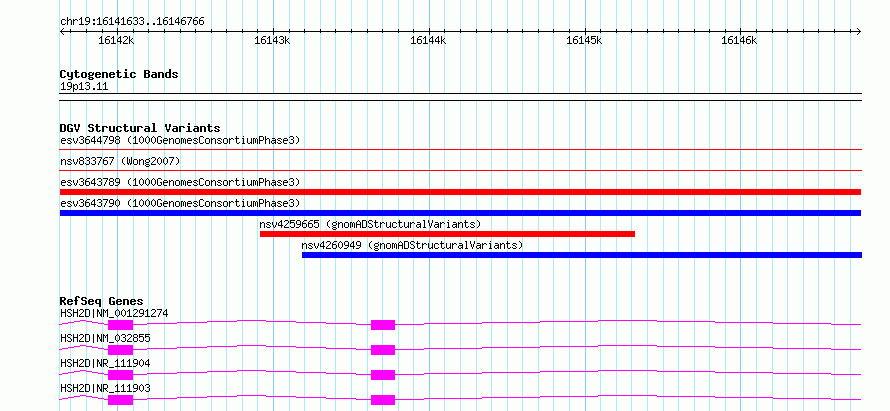890x411 pixels.
Task: Open transcript label HSH2D|NM_032855
Action: (105, 338)
